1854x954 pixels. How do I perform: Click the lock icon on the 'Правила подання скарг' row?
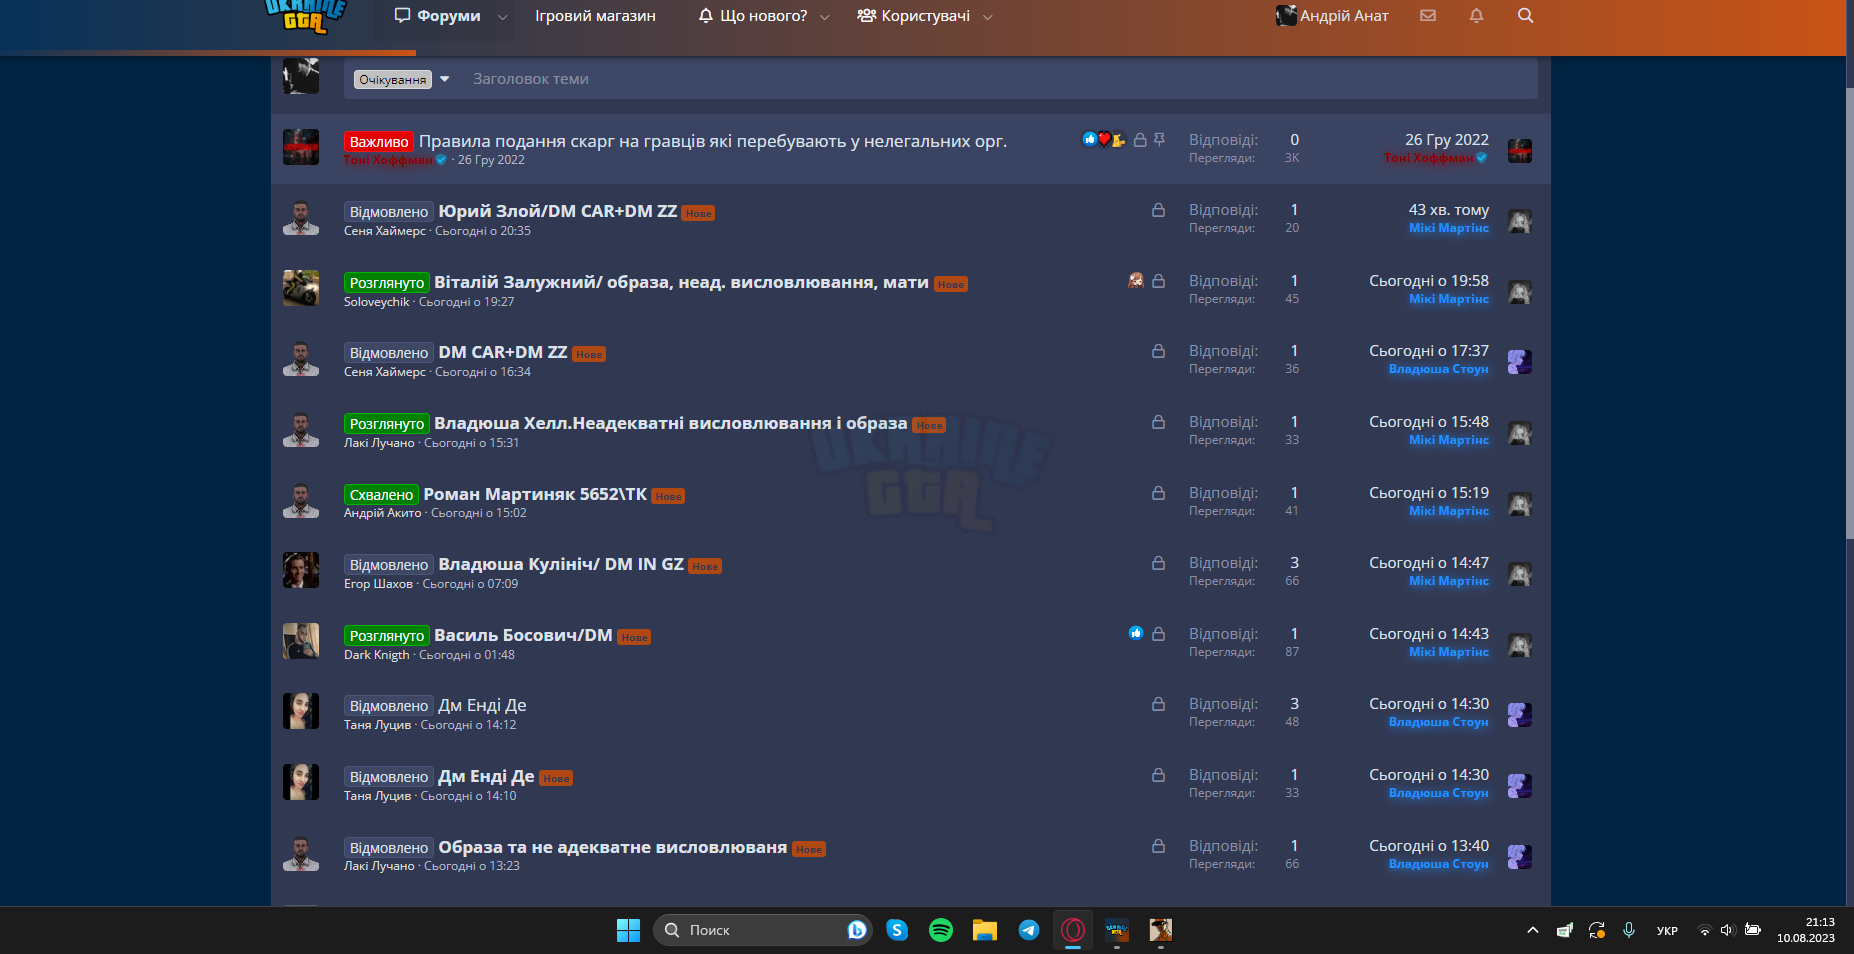click(1140, 140)
